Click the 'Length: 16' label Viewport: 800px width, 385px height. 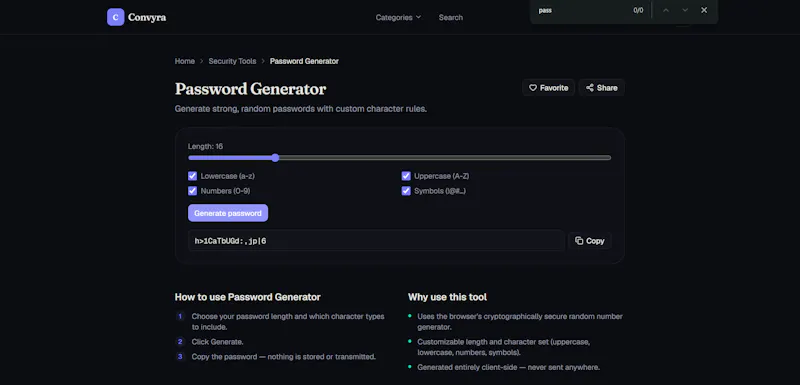(205, 146)
